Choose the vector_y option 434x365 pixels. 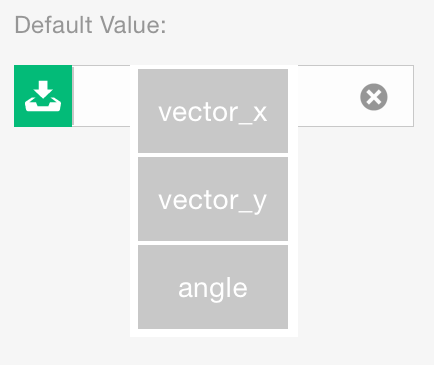click(213, 199)
